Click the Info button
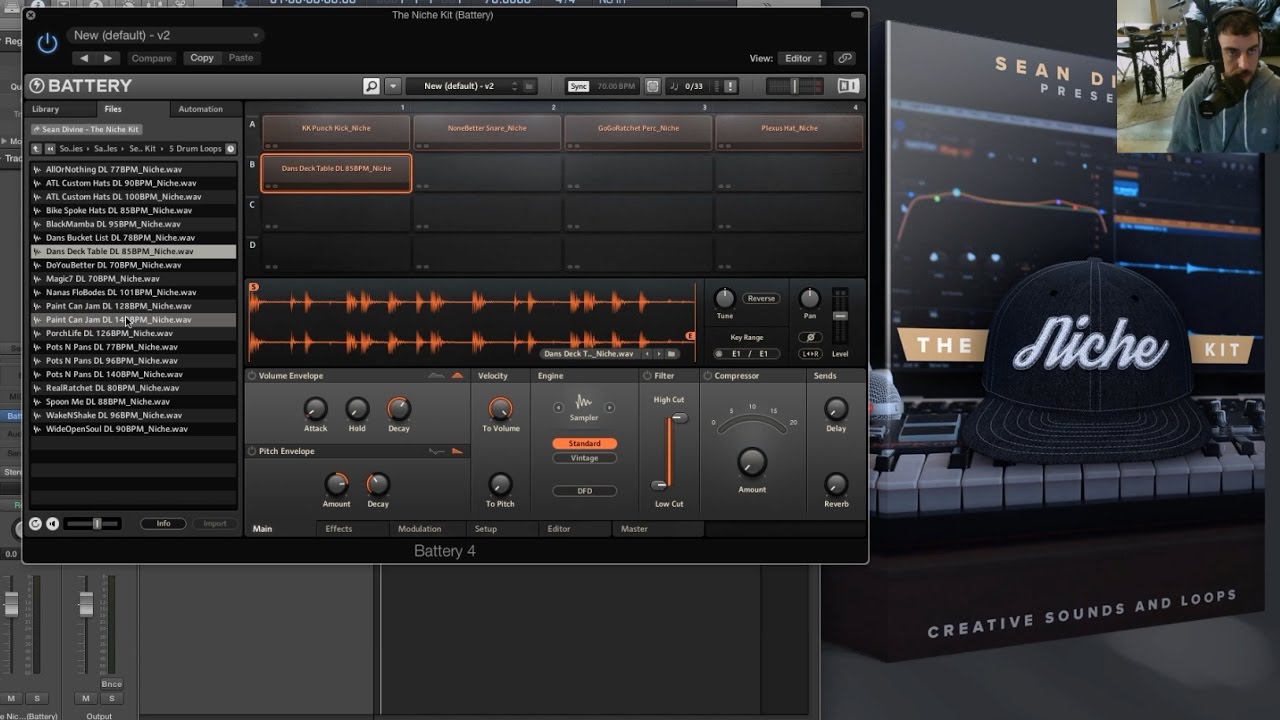 click(163, 523)
